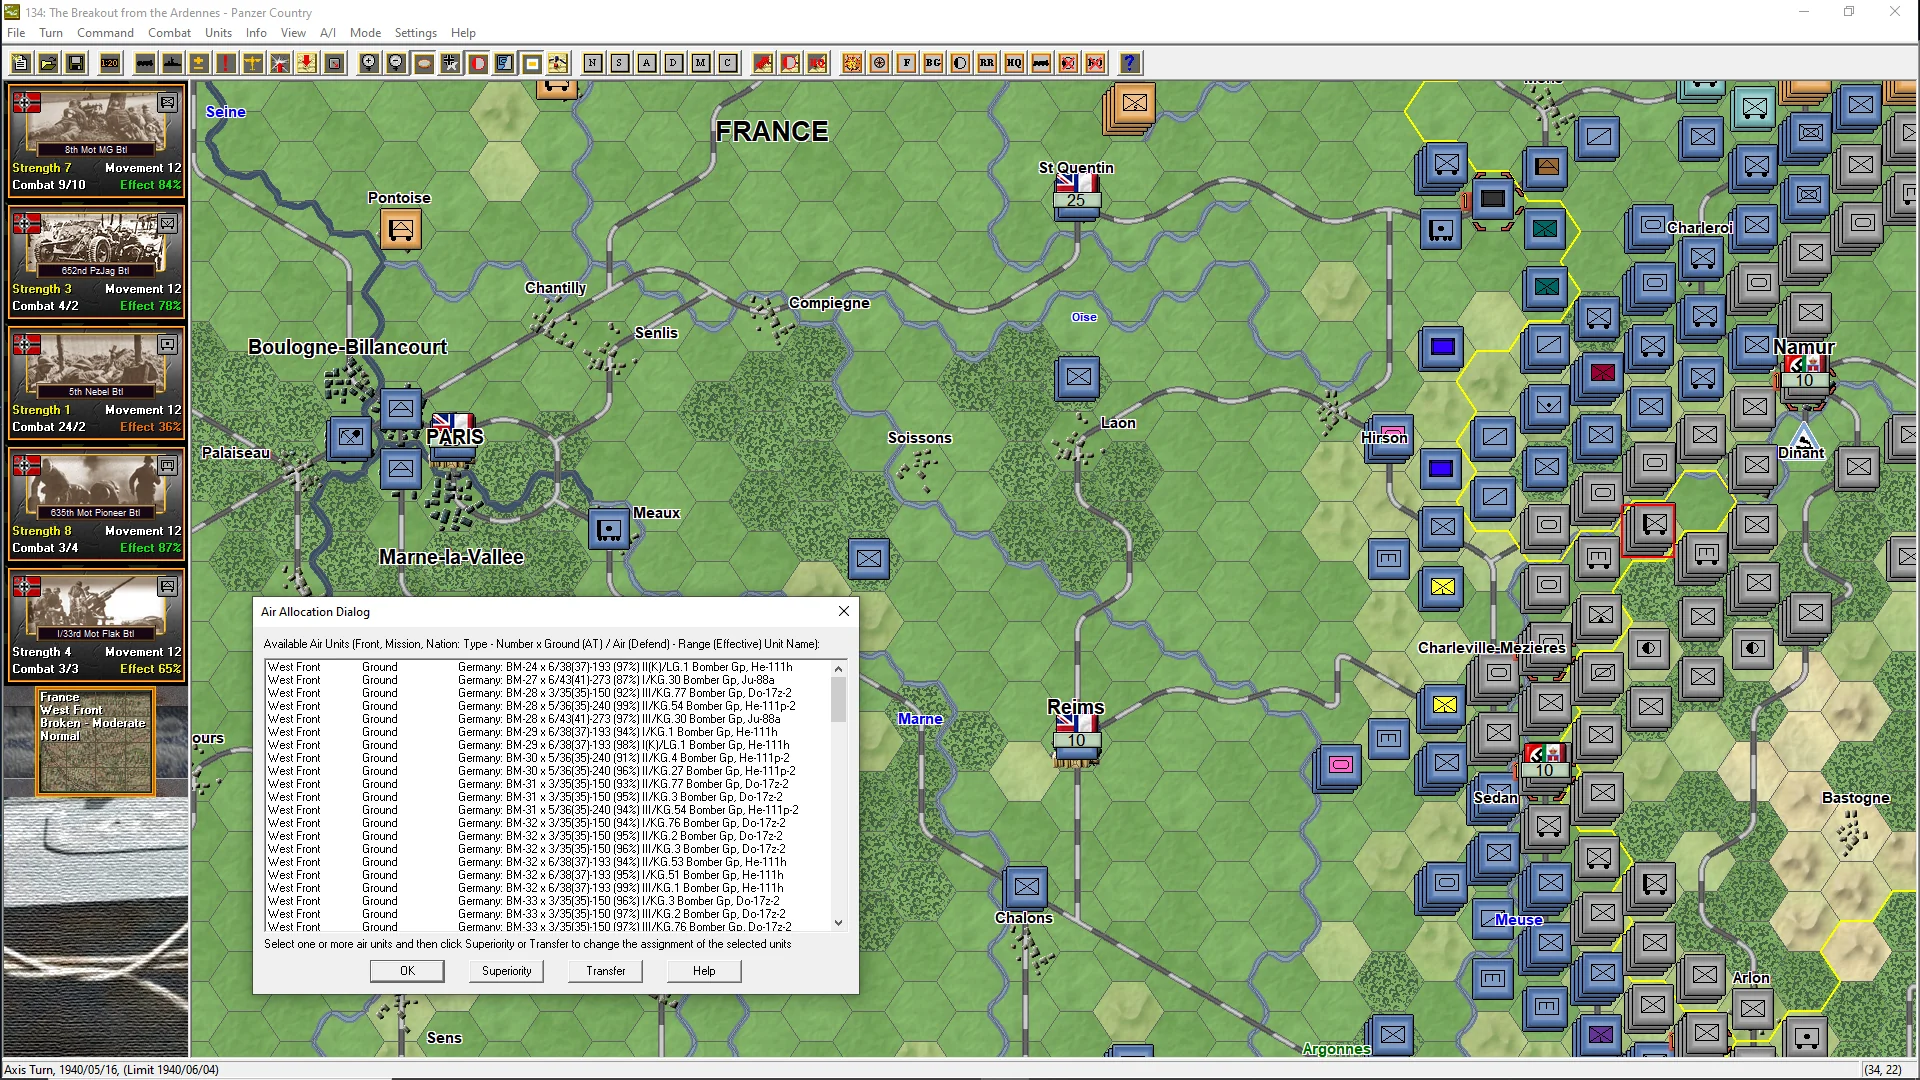Select the 5th Nebel Btl unit card
The width and height of the screenshot is (1920, 1080).
(96, 382)
